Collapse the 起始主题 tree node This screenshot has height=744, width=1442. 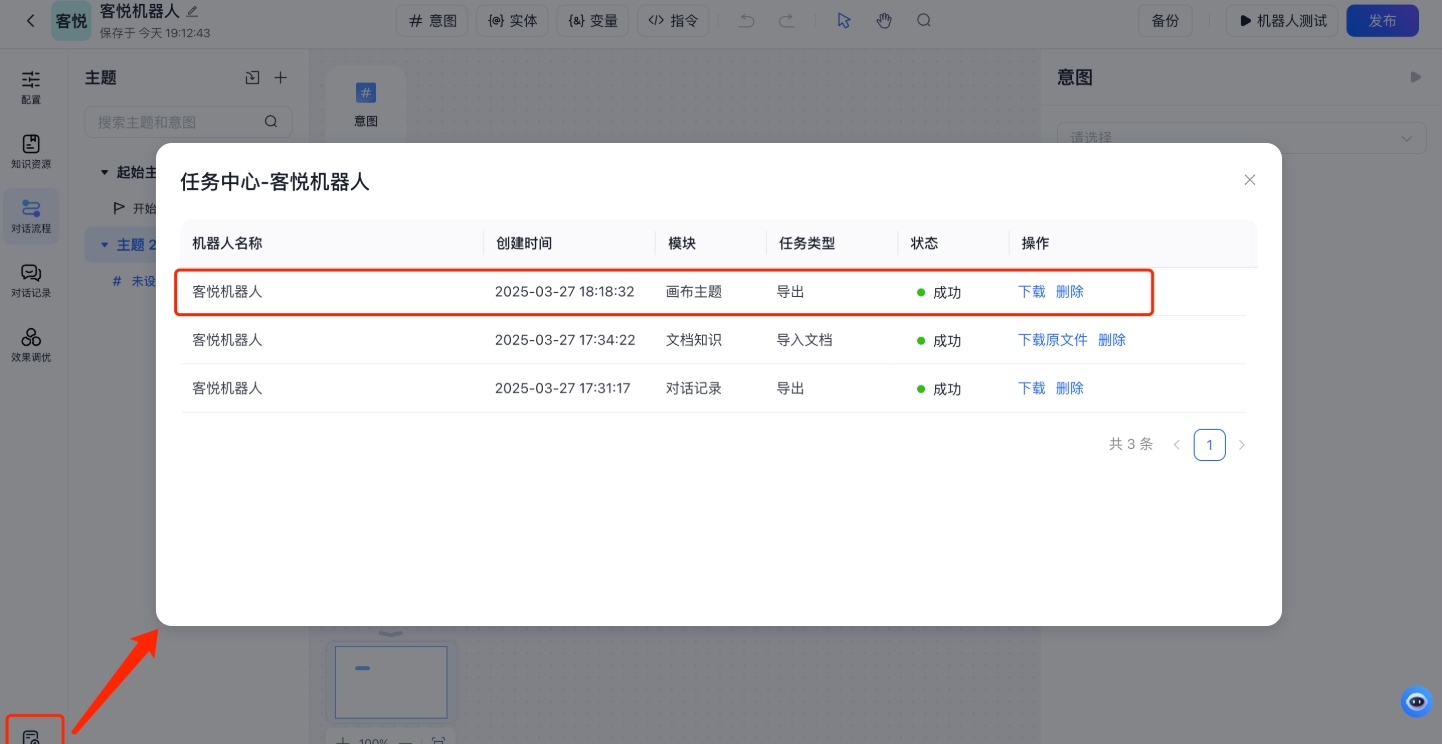click(104, 172)
